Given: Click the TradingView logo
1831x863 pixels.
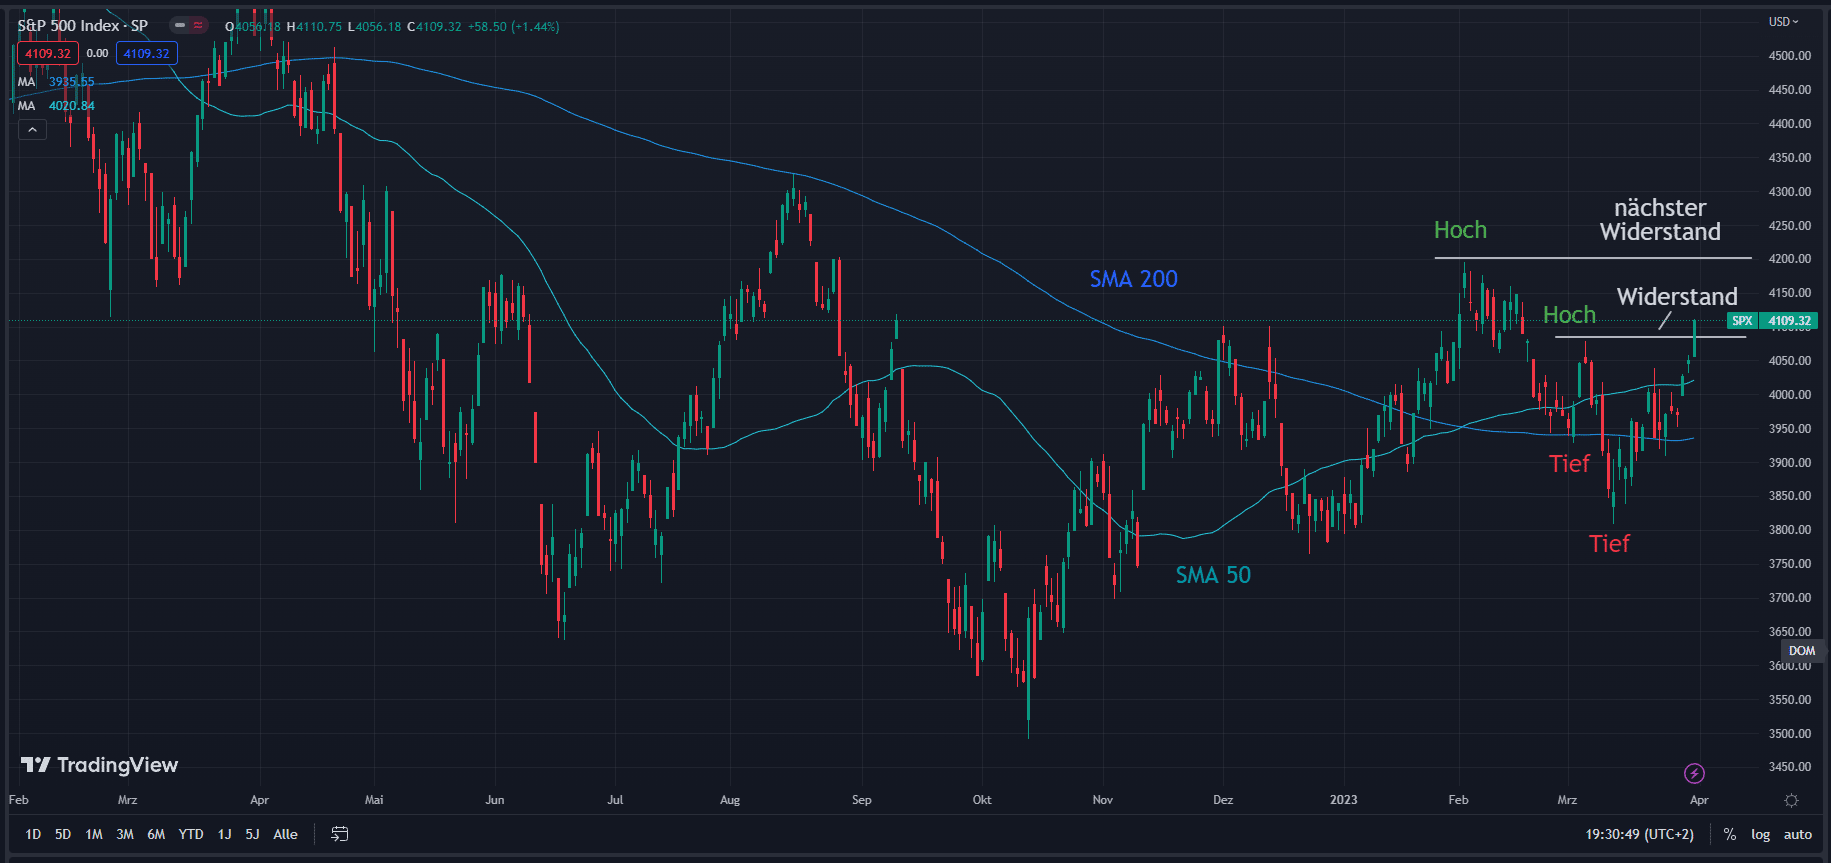Looking at the screenshot, I should tap(100, 765).
